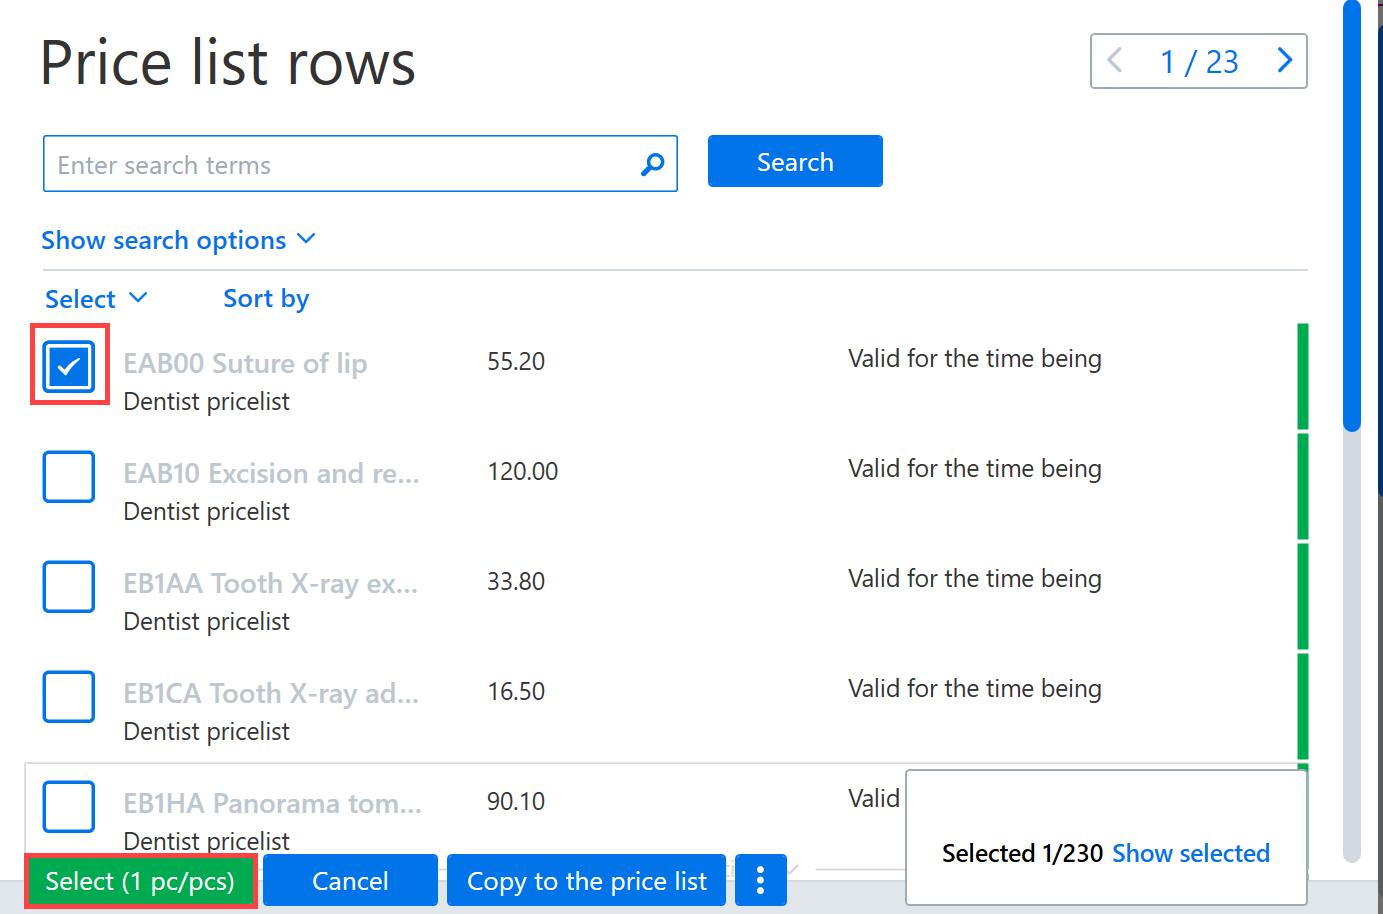This screenshot has height=914, width=1383.
Task: Uncheck the EAB00 Suture of lip checkbox
Action: [69, 366]
